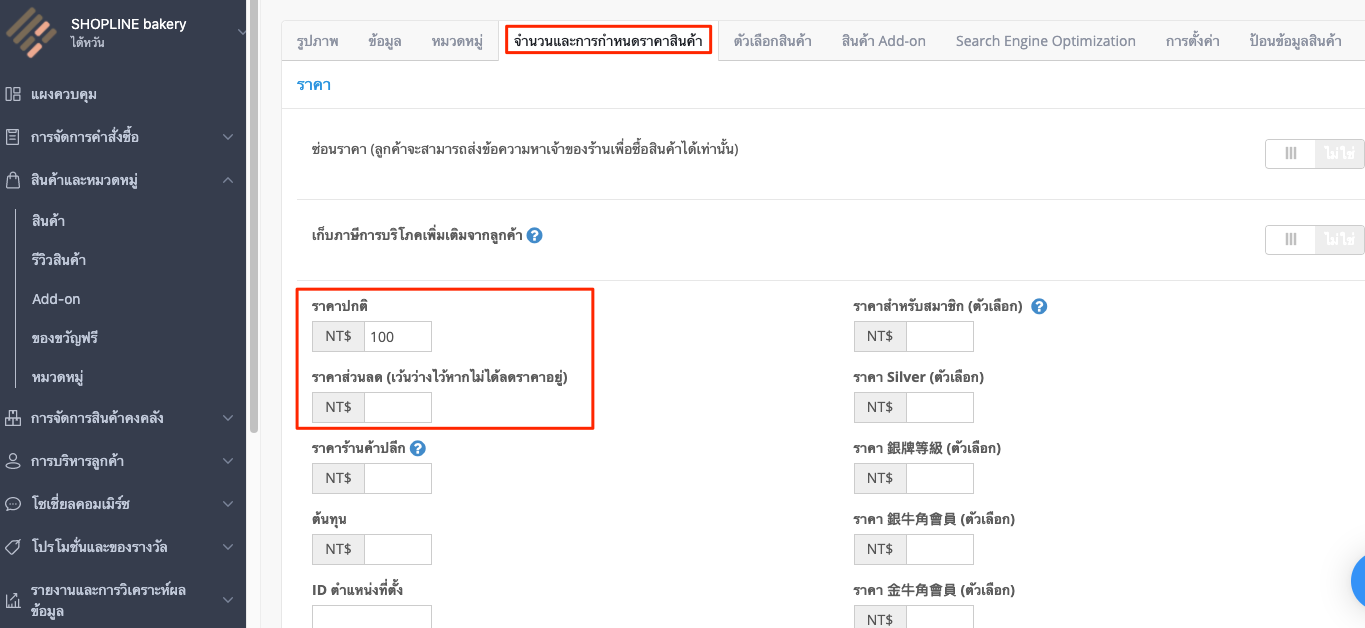The width and height of the screenshot is (1365, 628).
Task: Click the ราคาสำหรับสมาชิก price field
Action: click(940, 337)
